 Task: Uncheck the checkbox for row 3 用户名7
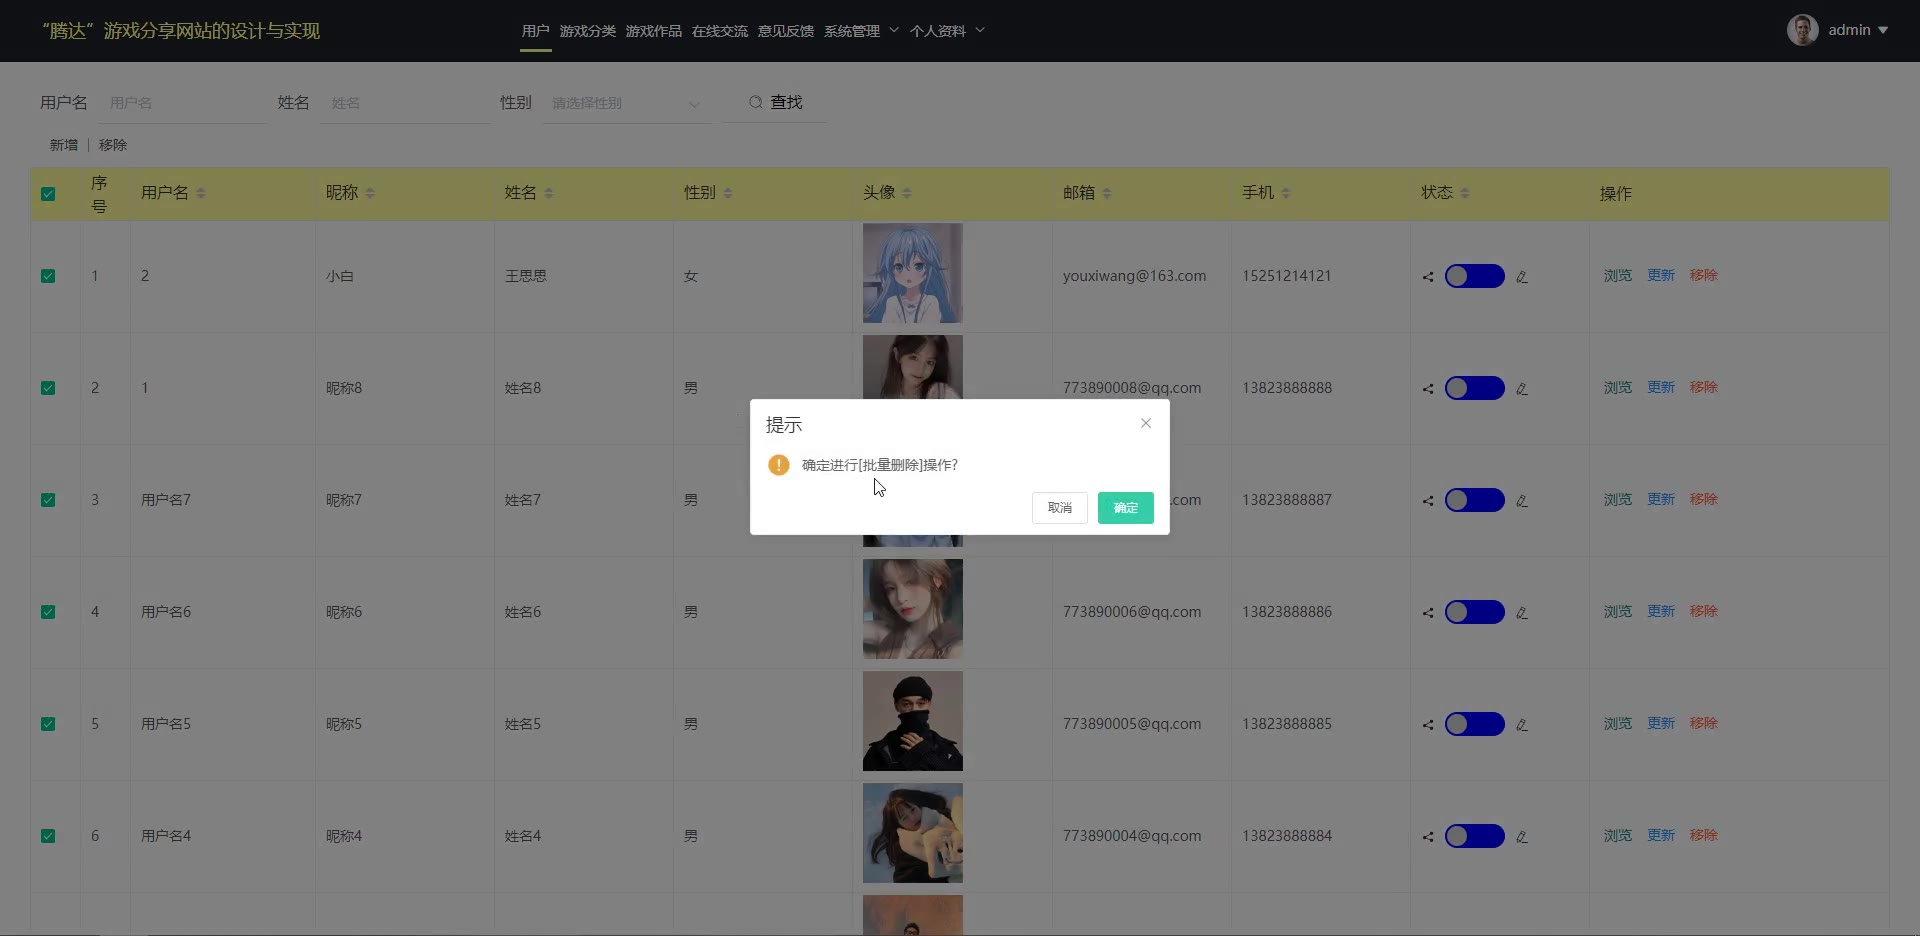tap(48, 500)
